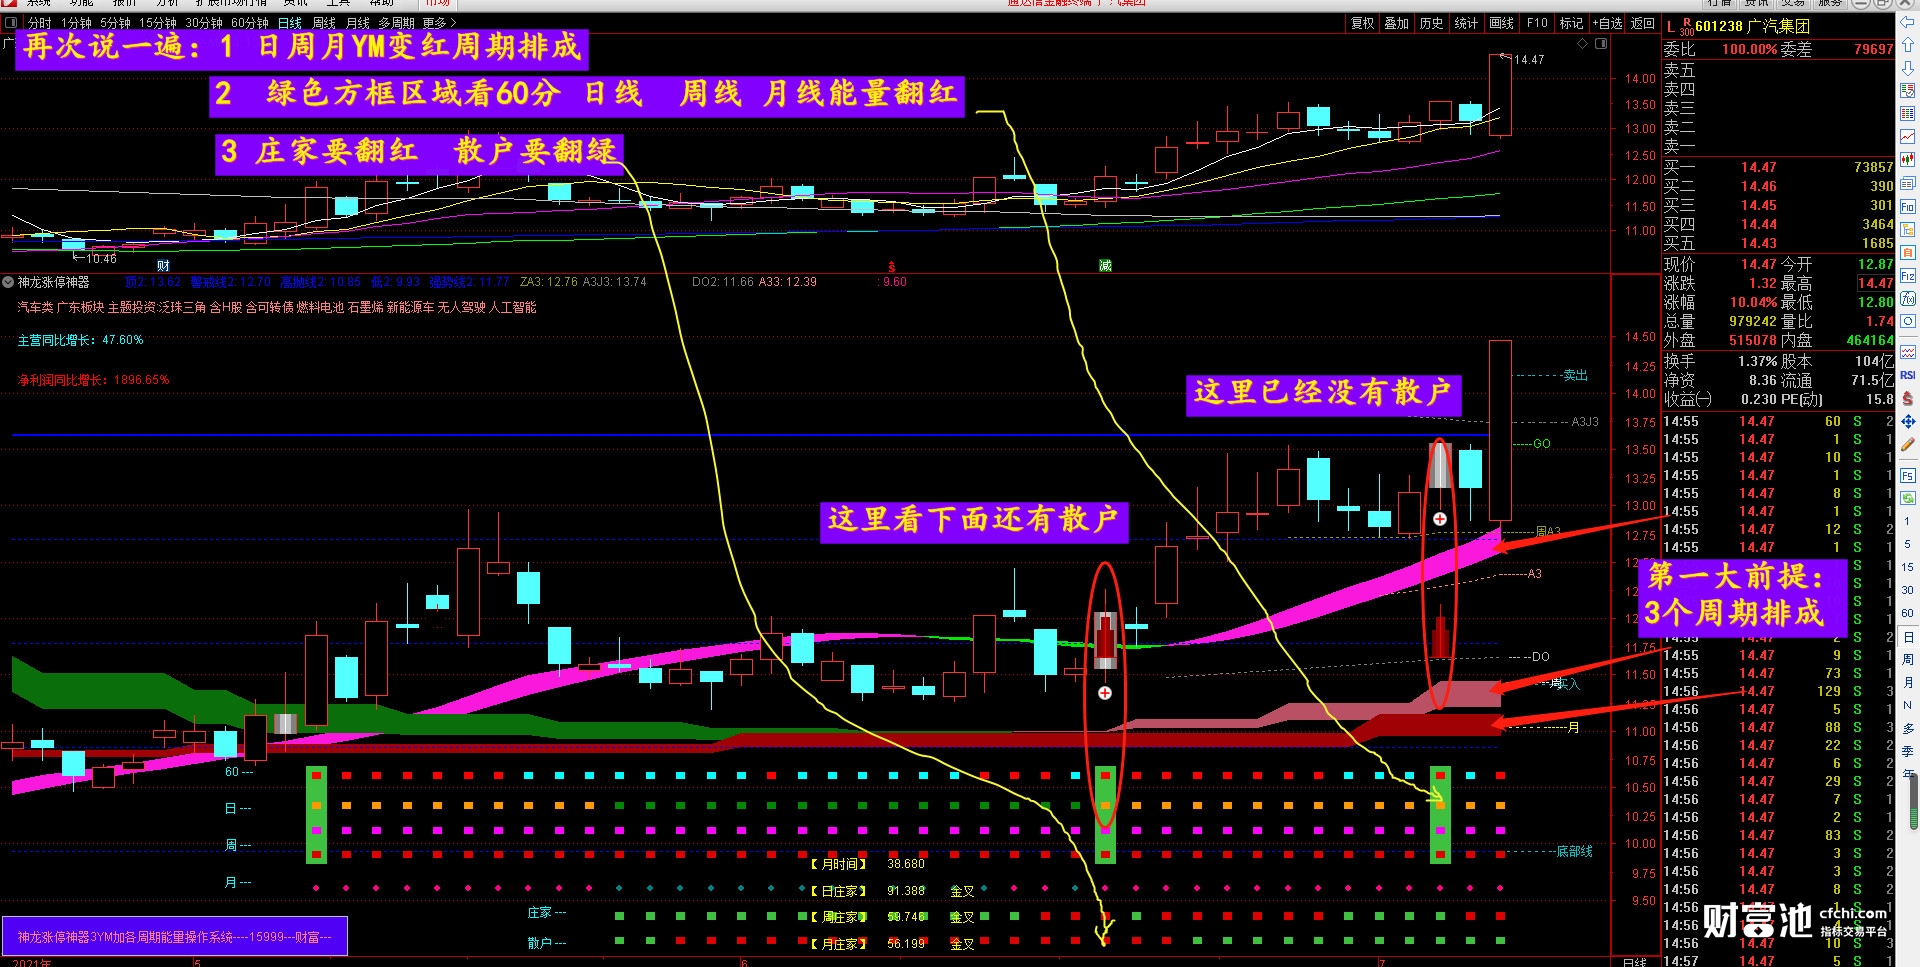Click the 统计 statistics button
Screen dimensions: 1920x967
[x=1467, y=23]
